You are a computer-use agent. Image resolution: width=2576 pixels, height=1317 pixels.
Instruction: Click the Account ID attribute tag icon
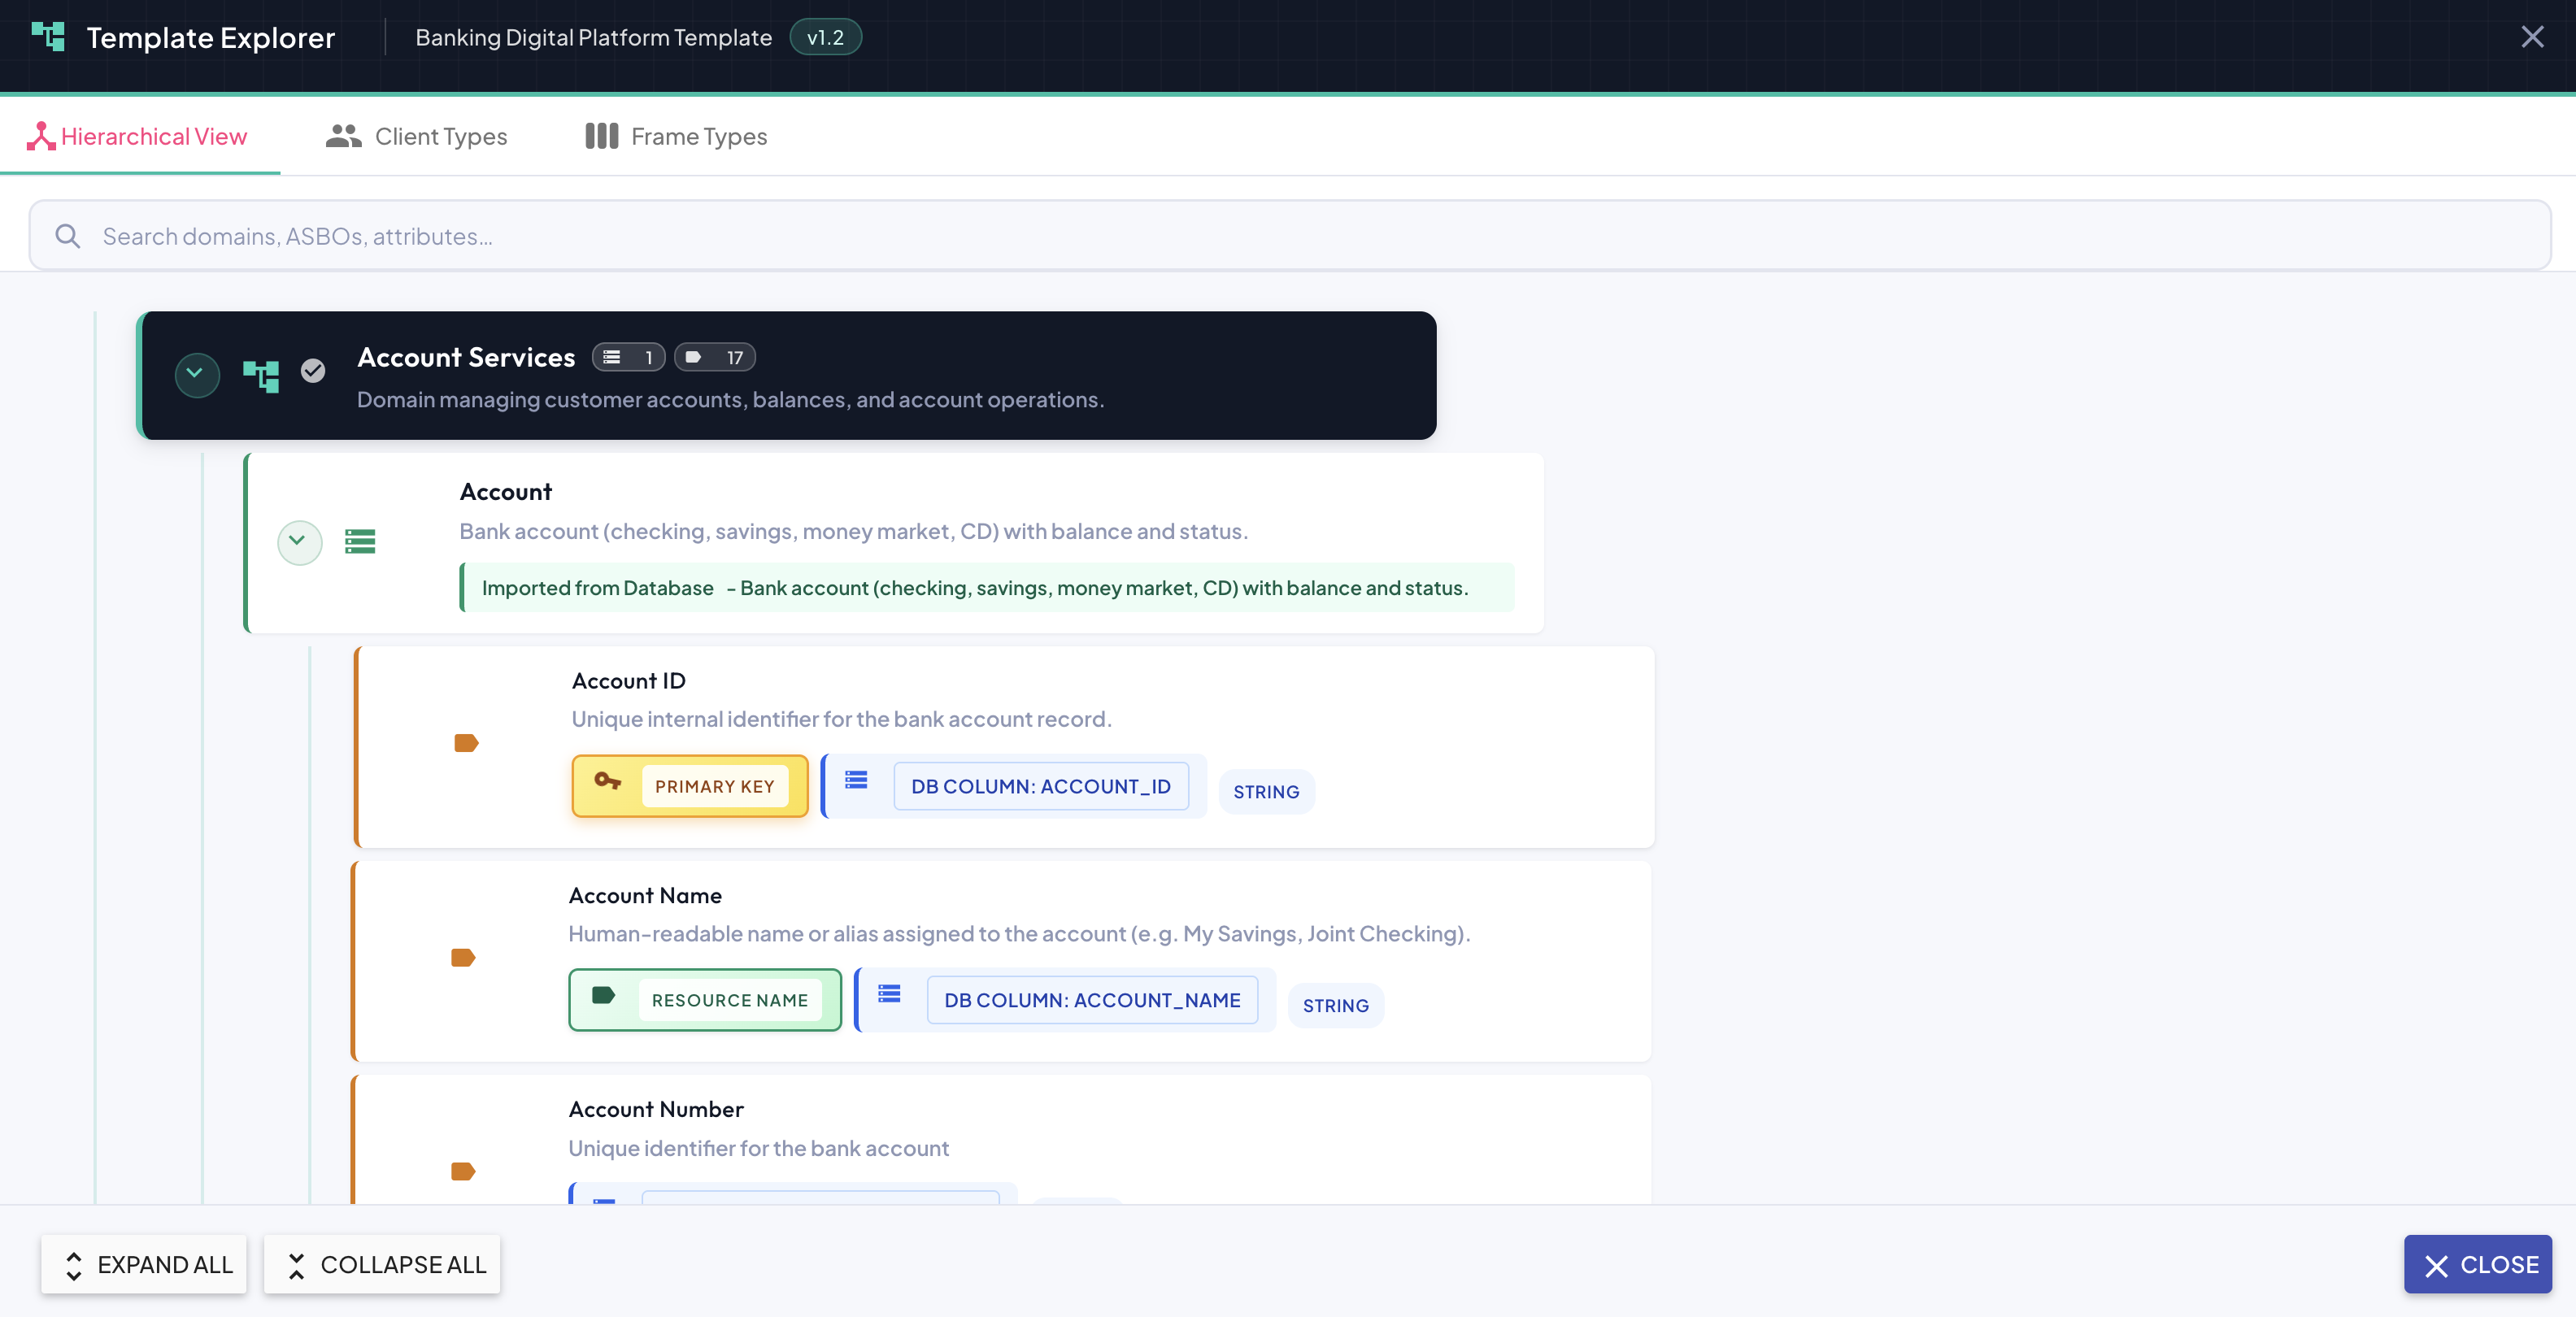point(466,743)
